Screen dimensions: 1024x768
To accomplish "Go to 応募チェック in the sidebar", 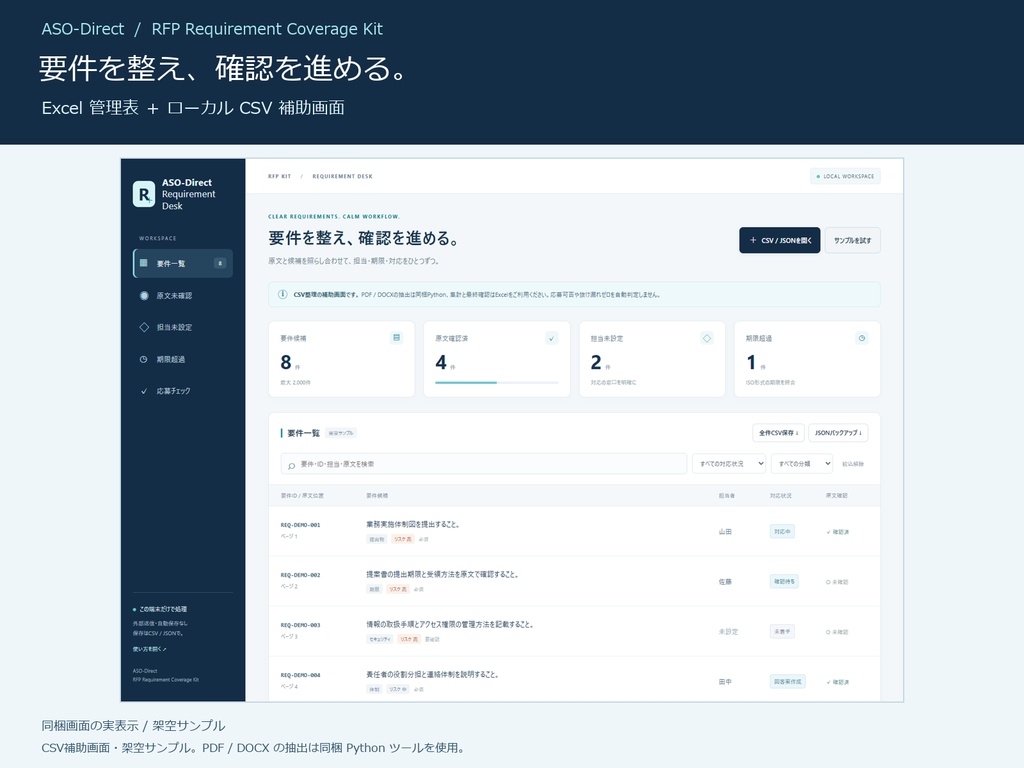I will pyautogui.click(x=183, y=391).
